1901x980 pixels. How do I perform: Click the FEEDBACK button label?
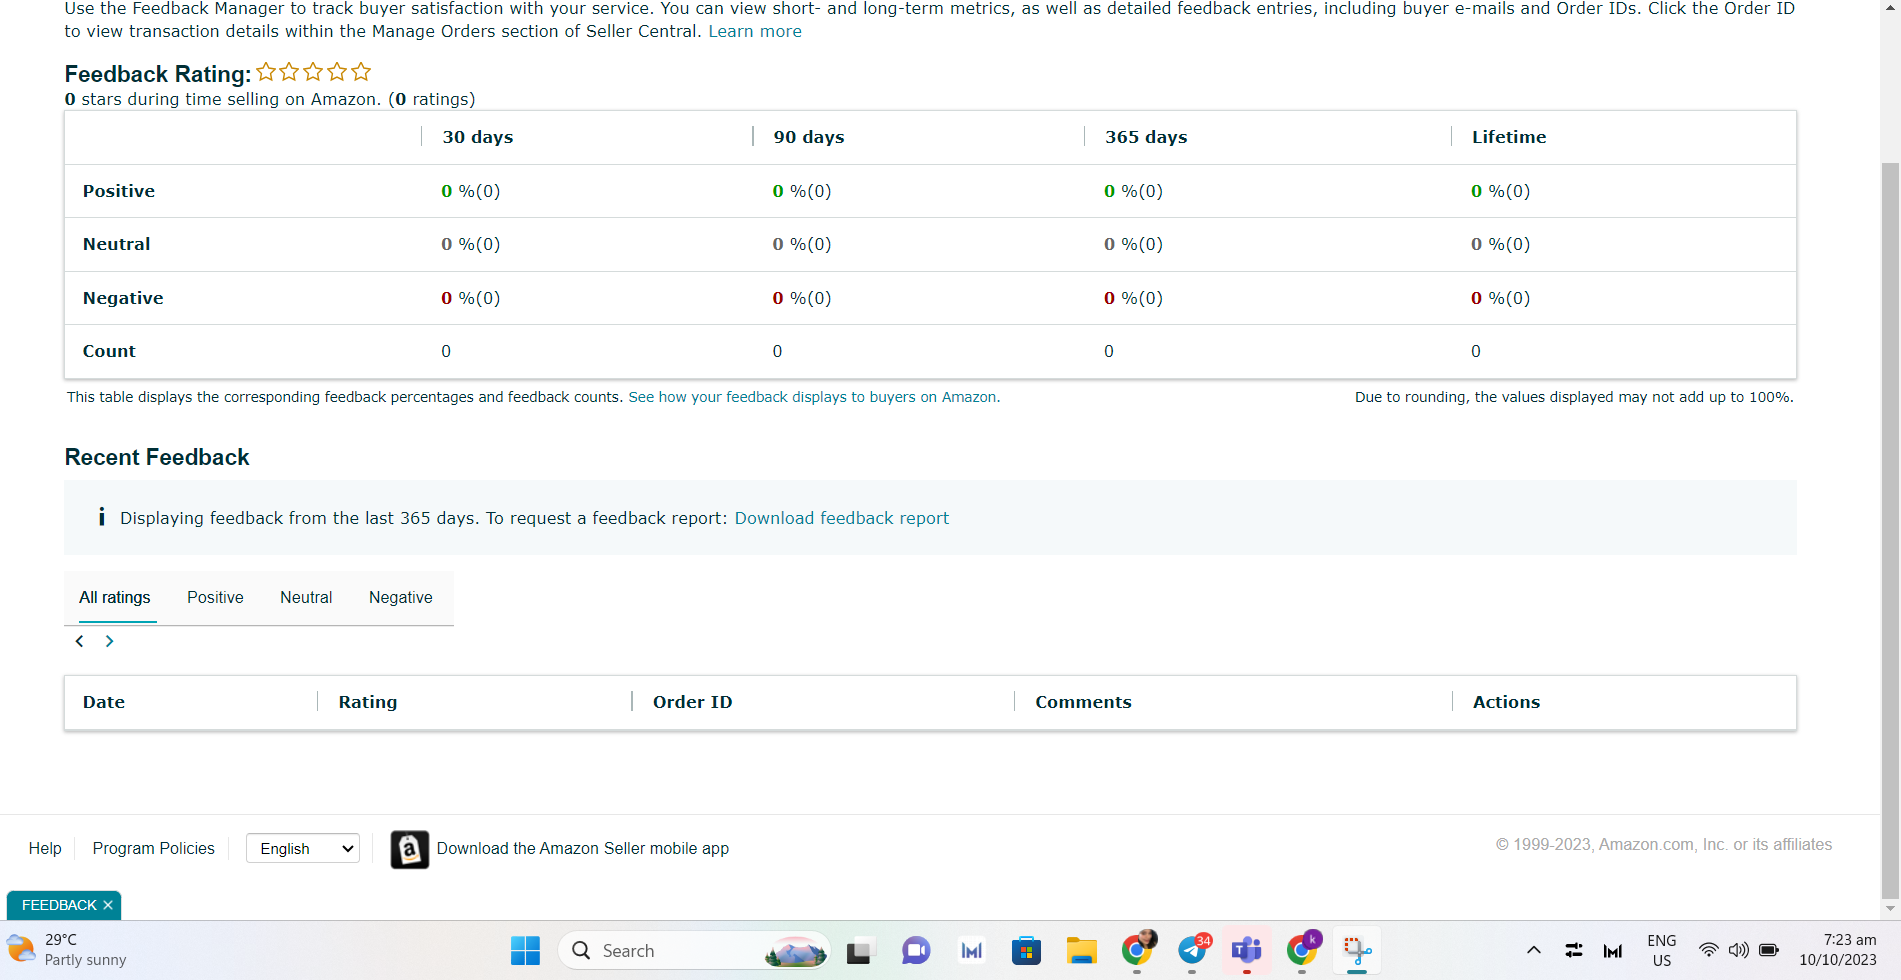click(59, 905)
